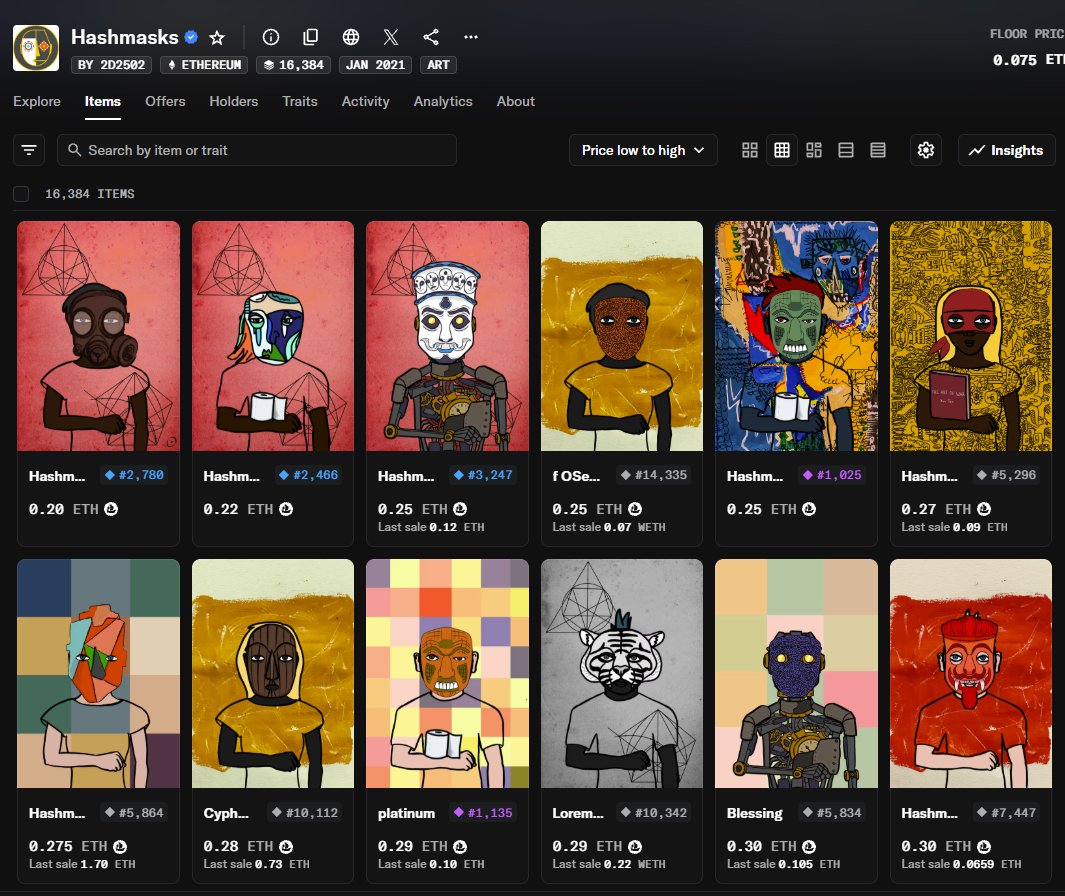
Task: Switch to the dense table view
Action: pos(878,150)
